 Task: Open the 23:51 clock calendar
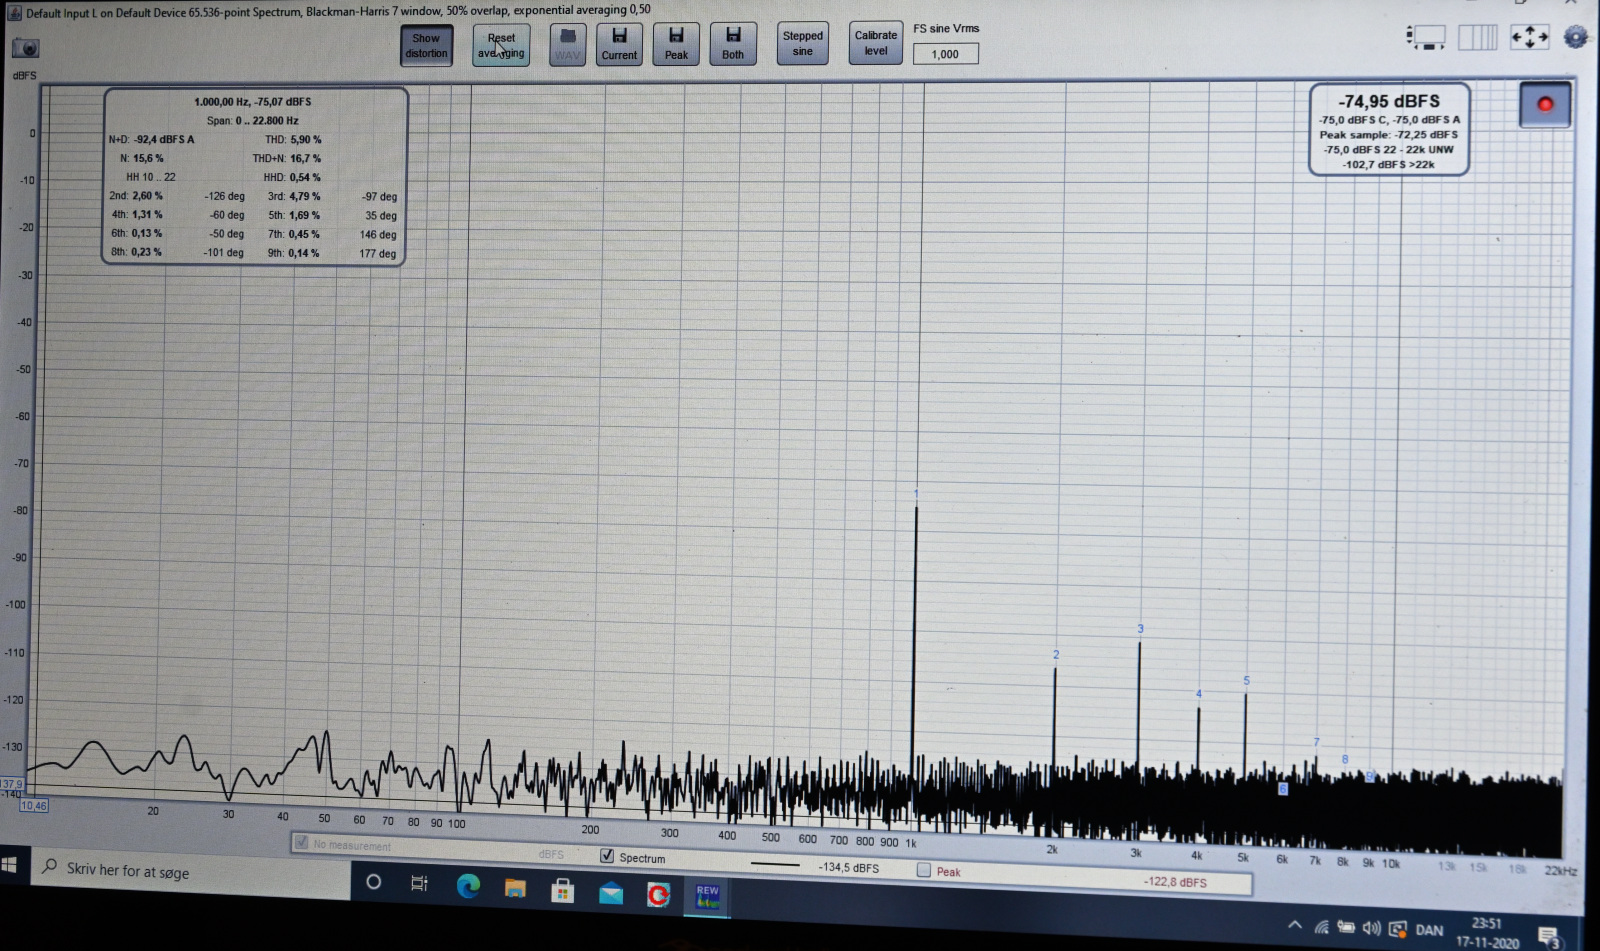click(x=1487, y=932)
